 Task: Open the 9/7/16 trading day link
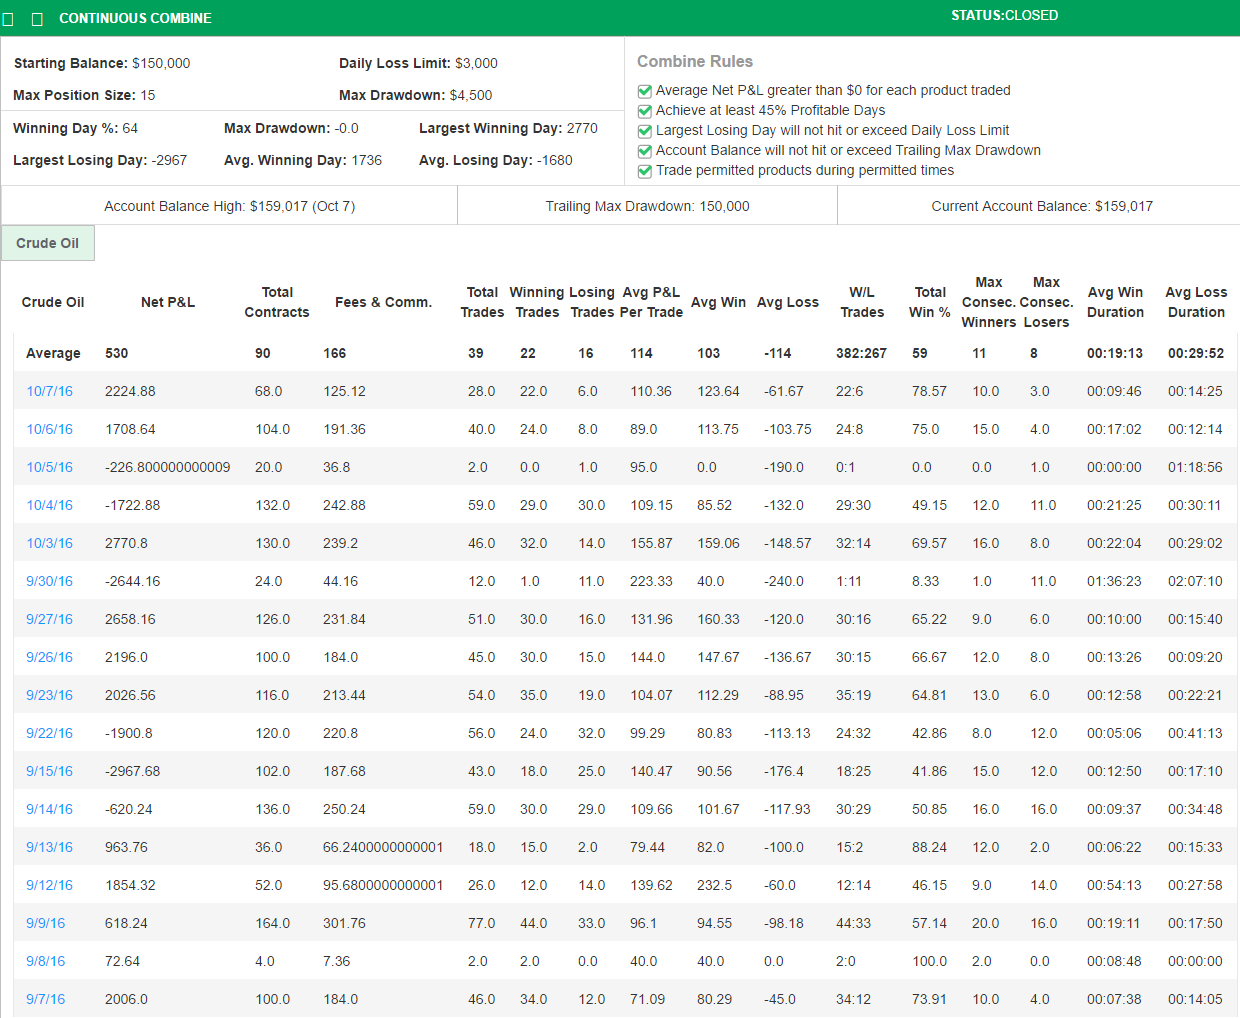click(x=45, y=999)
